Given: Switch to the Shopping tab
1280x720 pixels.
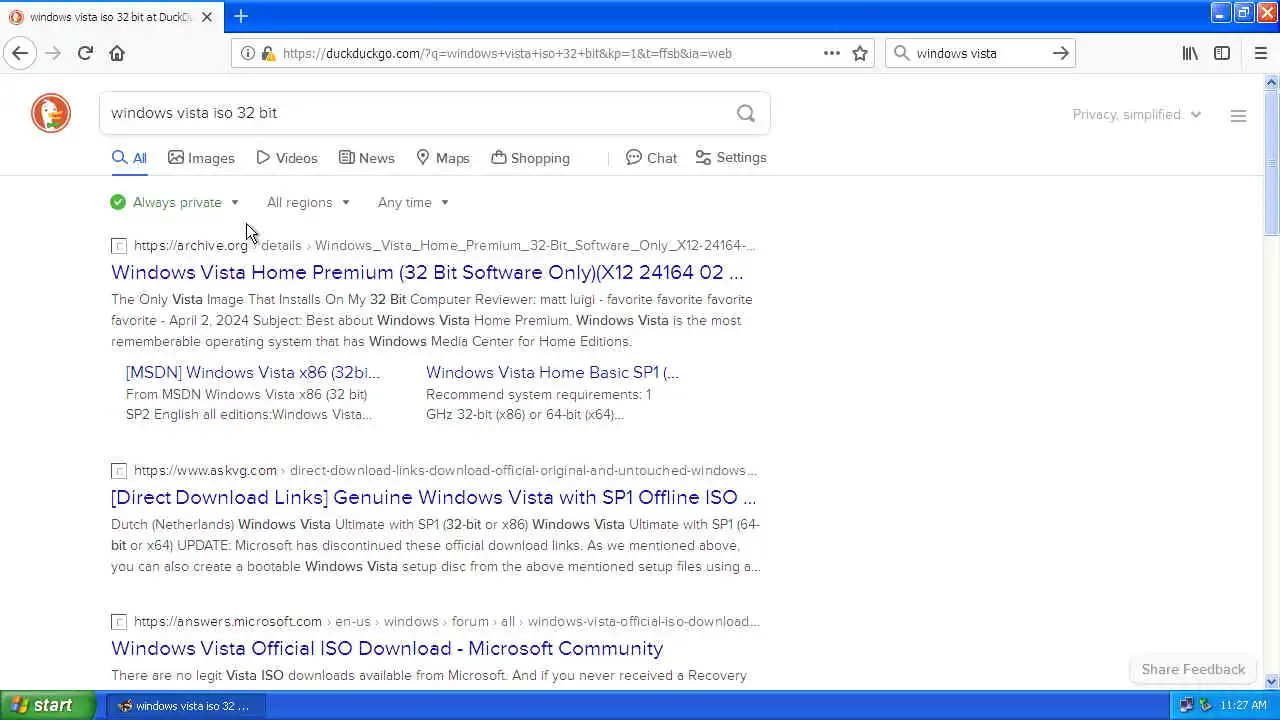Looking at the screenshot, I should [x=530, y=158].
